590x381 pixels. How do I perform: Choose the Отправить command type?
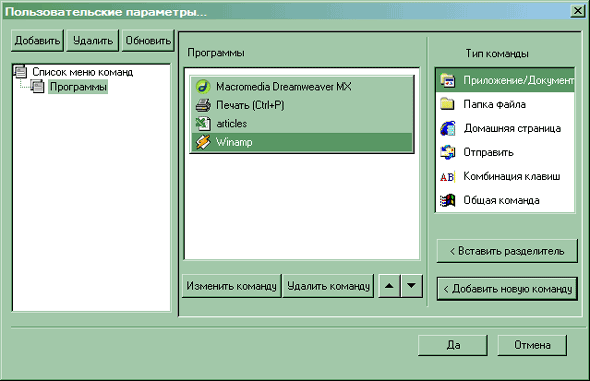(505, 152)
